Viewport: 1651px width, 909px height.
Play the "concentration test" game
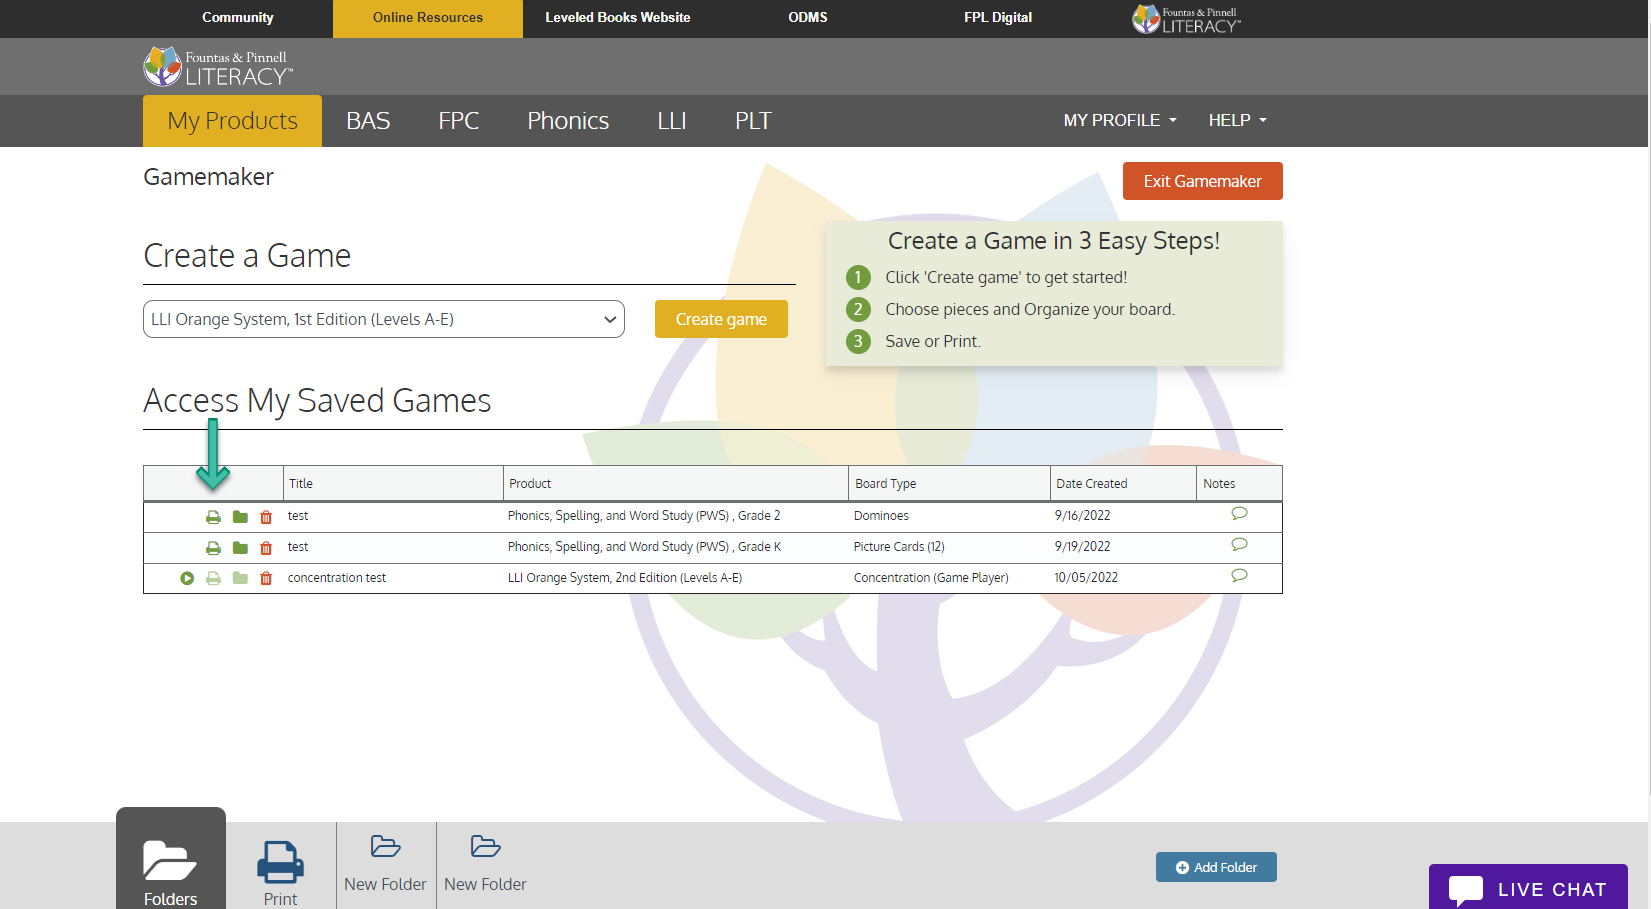click(187, 578)
